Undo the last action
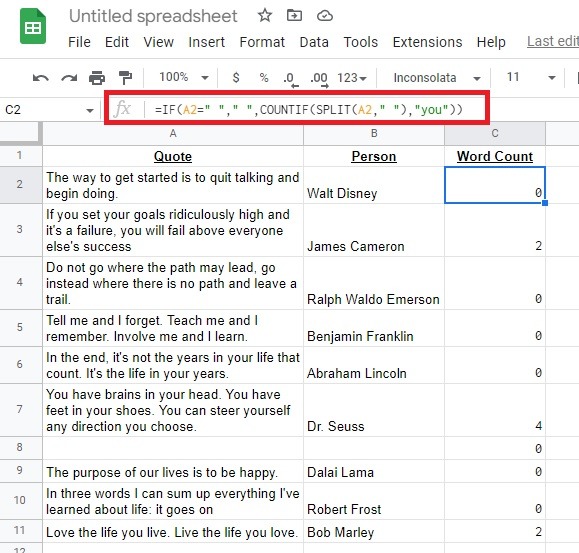The image size is (579, 553). click(x=40, y=78)
